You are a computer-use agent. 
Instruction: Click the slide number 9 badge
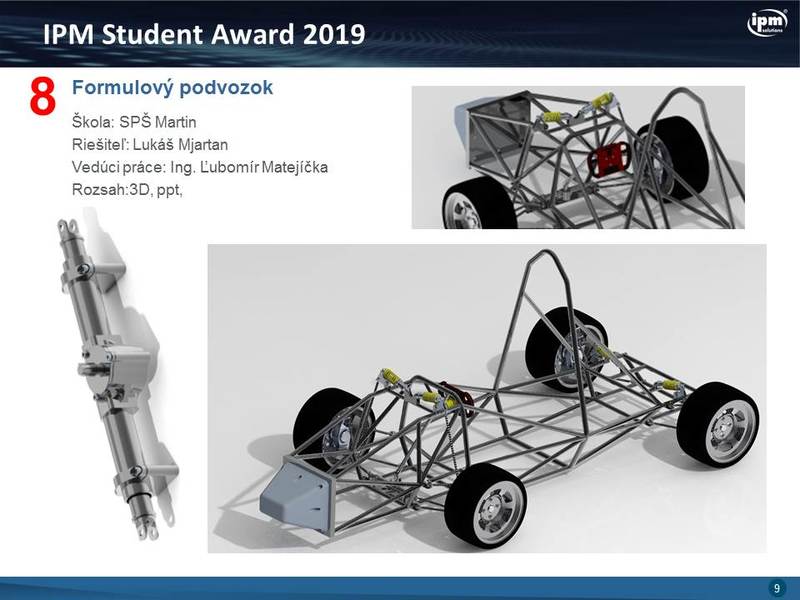pyautogui.click(x=776, y=587)
